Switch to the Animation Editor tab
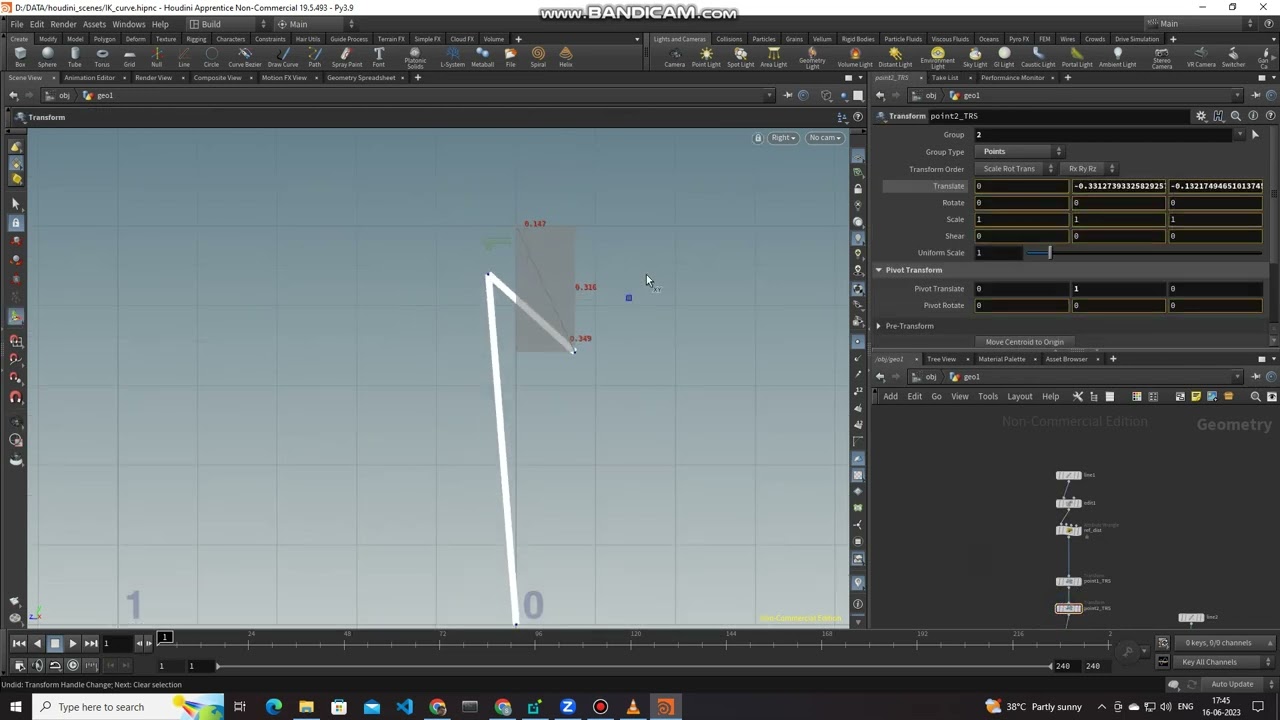 (89, 78)
